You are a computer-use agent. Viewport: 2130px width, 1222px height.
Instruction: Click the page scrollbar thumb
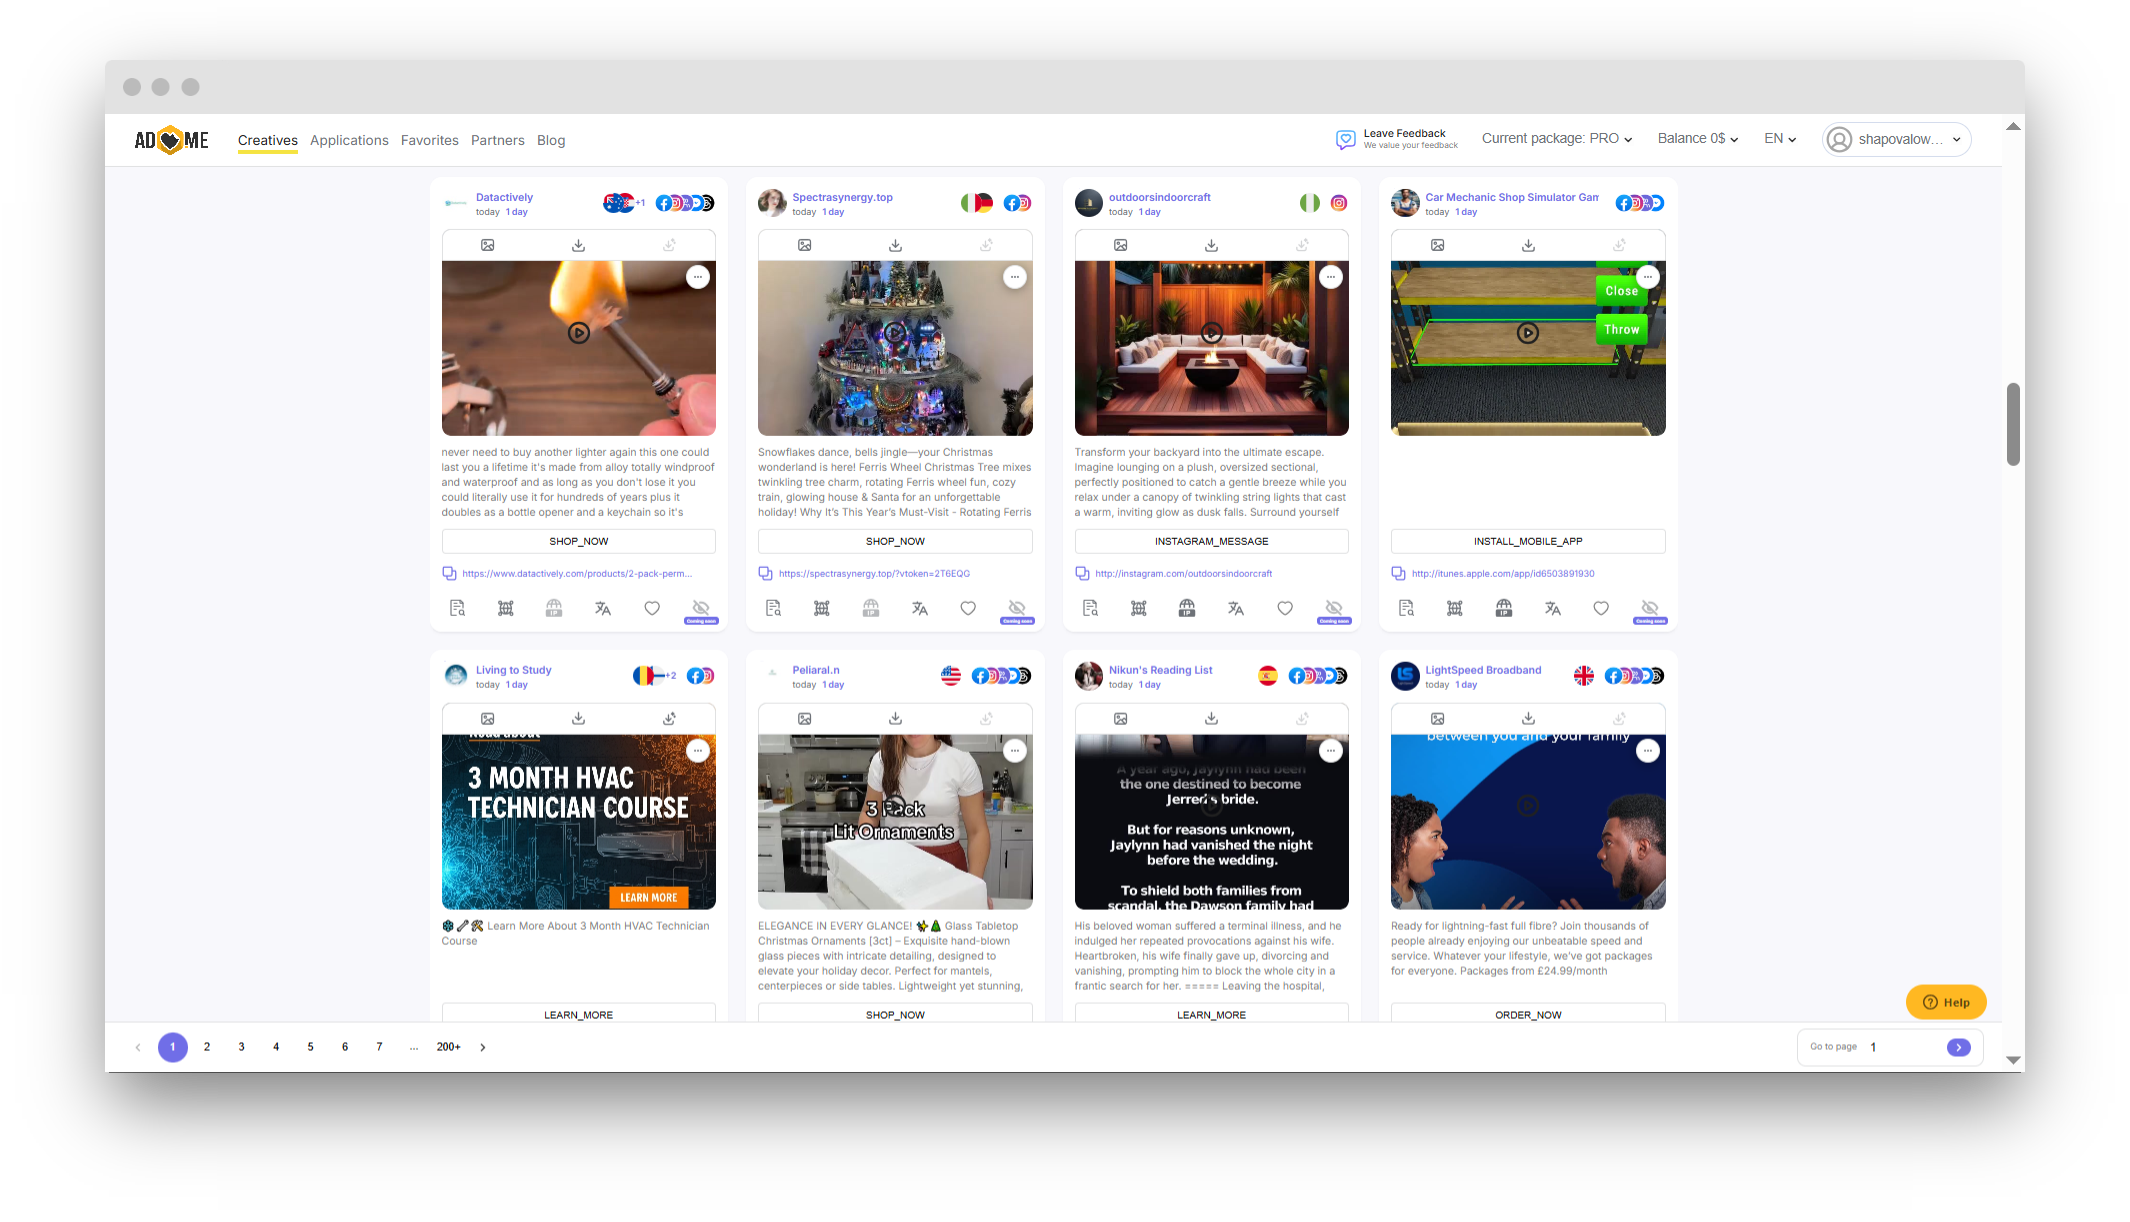2013,424
